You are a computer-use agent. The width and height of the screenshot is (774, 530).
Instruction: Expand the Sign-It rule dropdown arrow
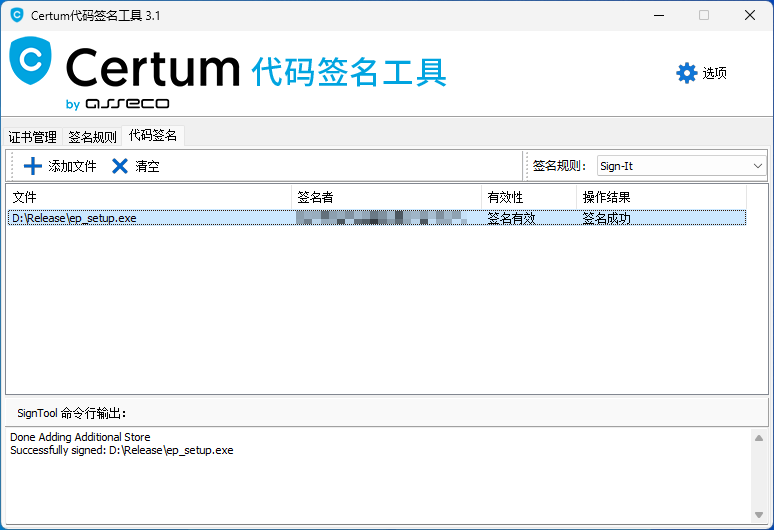point(758,166)
